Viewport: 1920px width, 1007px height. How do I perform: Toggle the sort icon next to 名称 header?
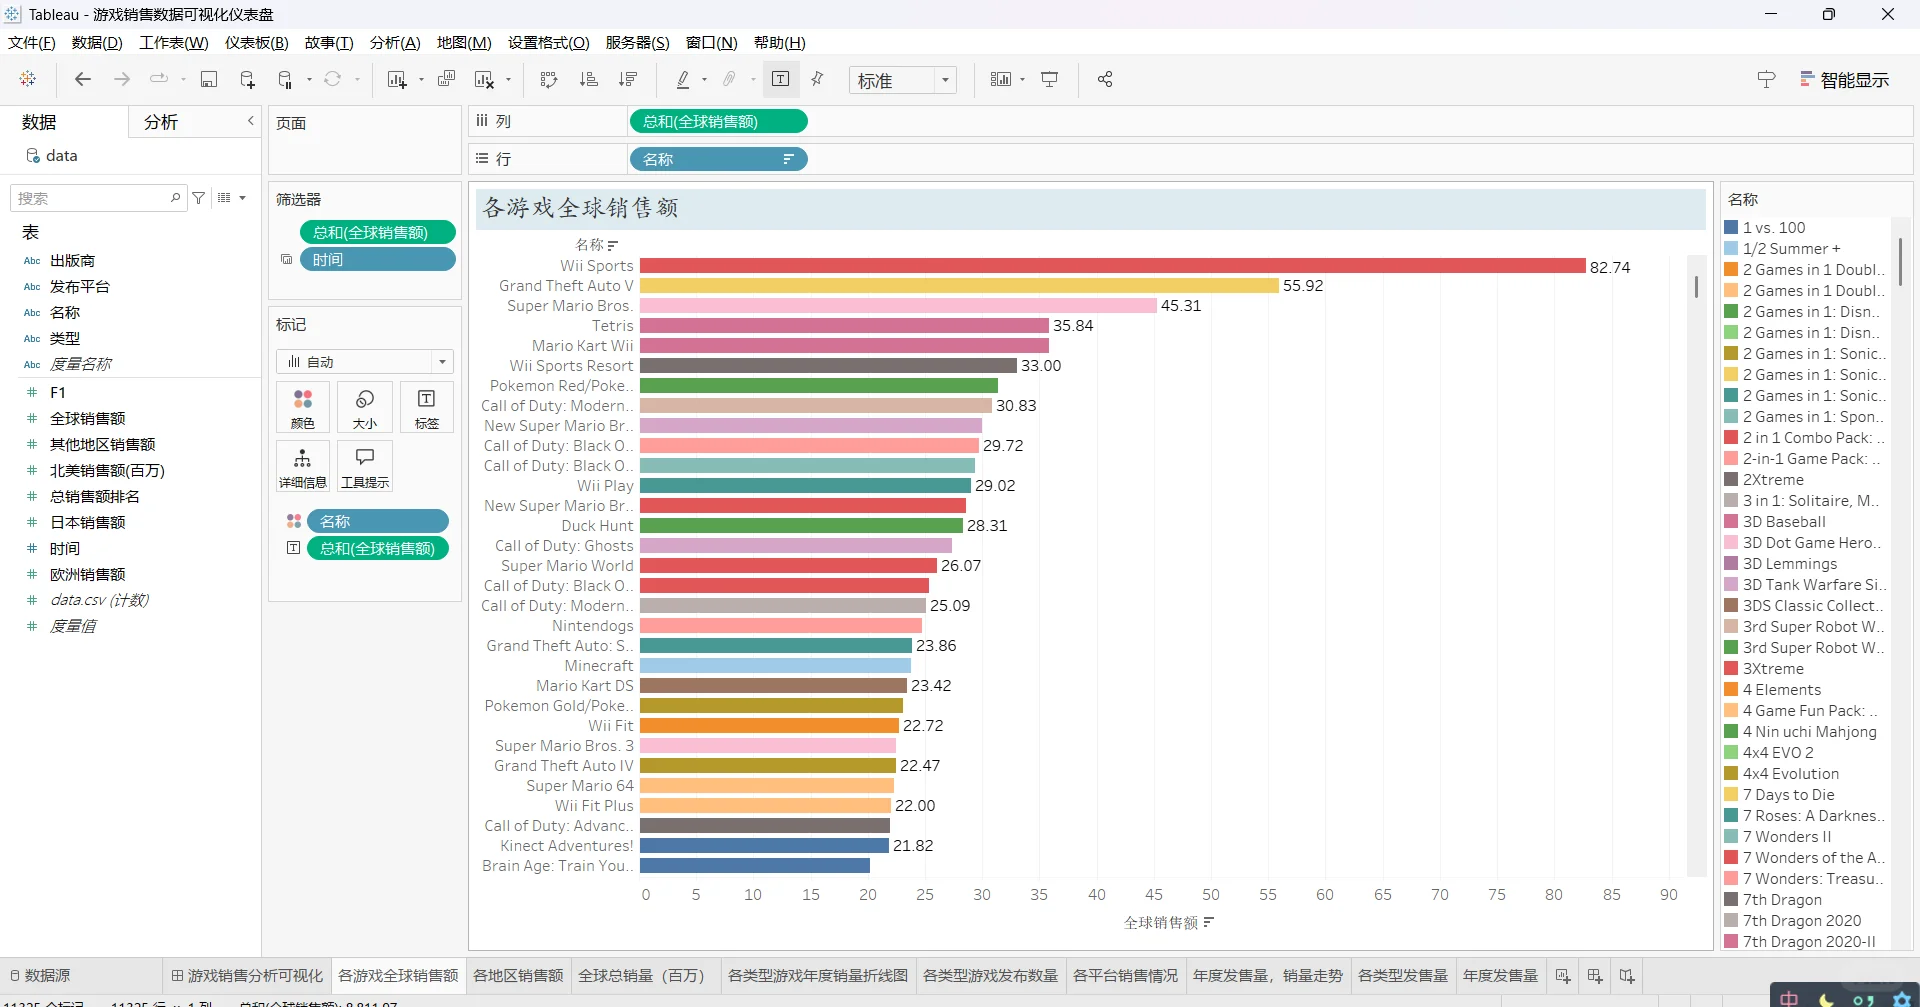tap(613, 245)
